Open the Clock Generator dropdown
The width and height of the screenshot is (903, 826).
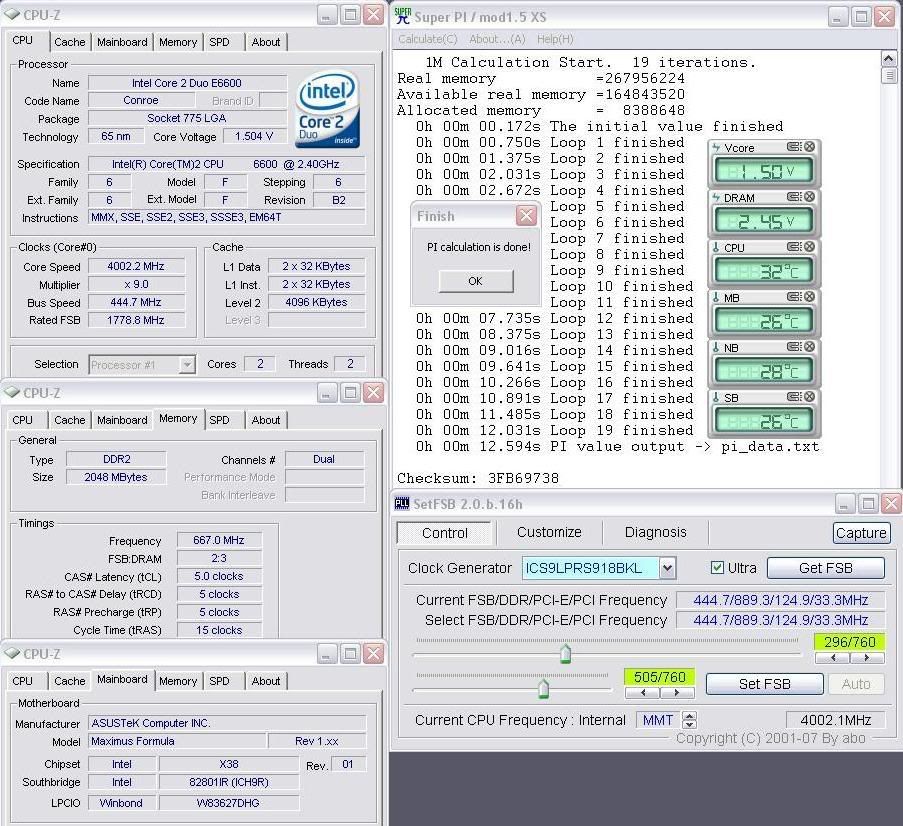(x=667, y=568)
